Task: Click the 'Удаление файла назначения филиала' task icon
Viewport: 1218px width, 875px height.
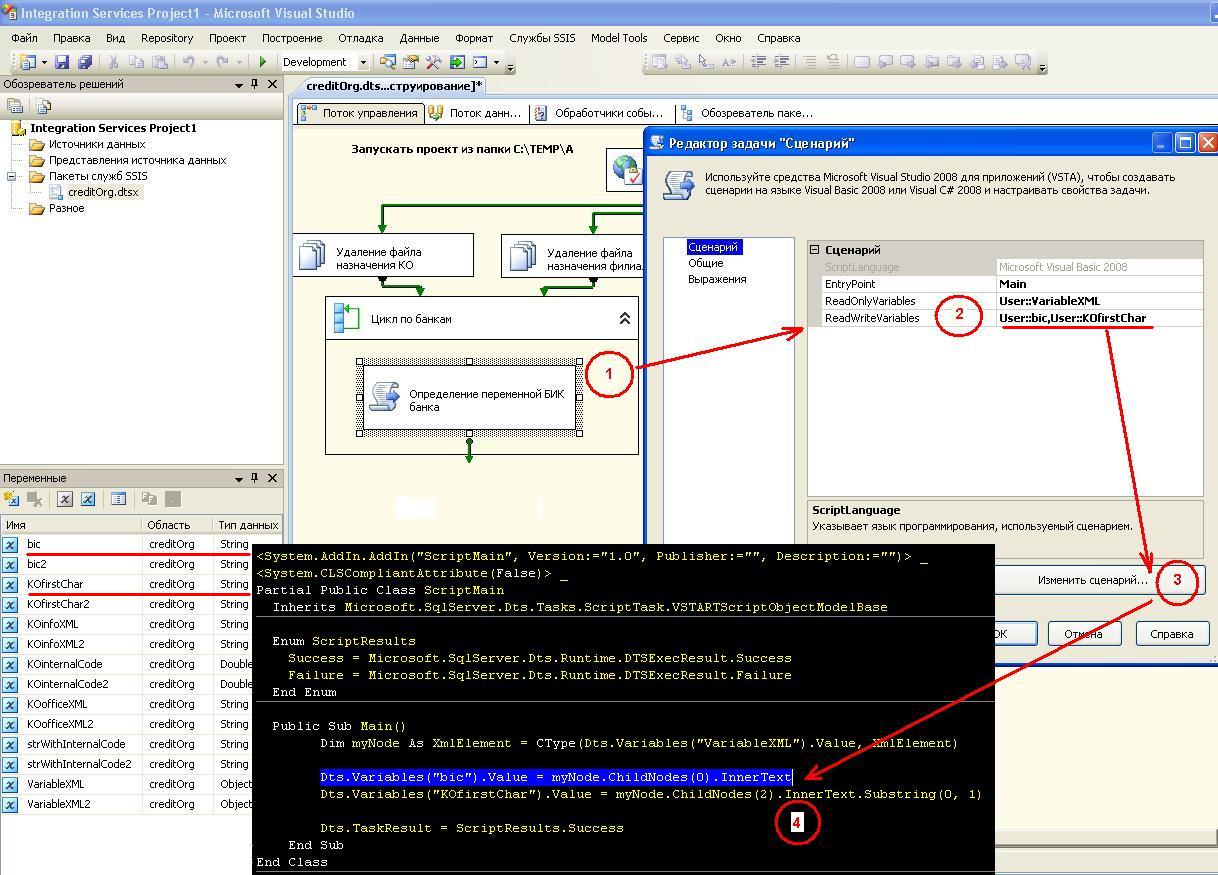Action: (x=523, y=256)
